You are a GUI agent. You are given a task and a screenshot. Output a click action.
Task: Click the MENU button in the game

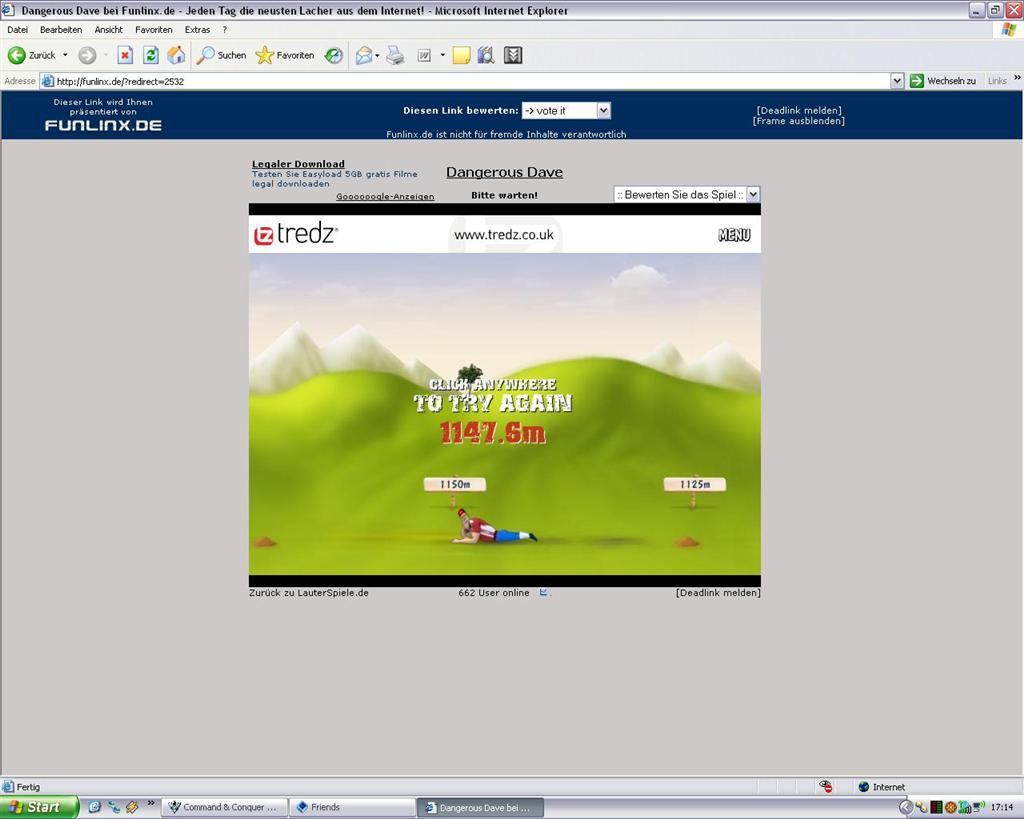pos(734,235)
